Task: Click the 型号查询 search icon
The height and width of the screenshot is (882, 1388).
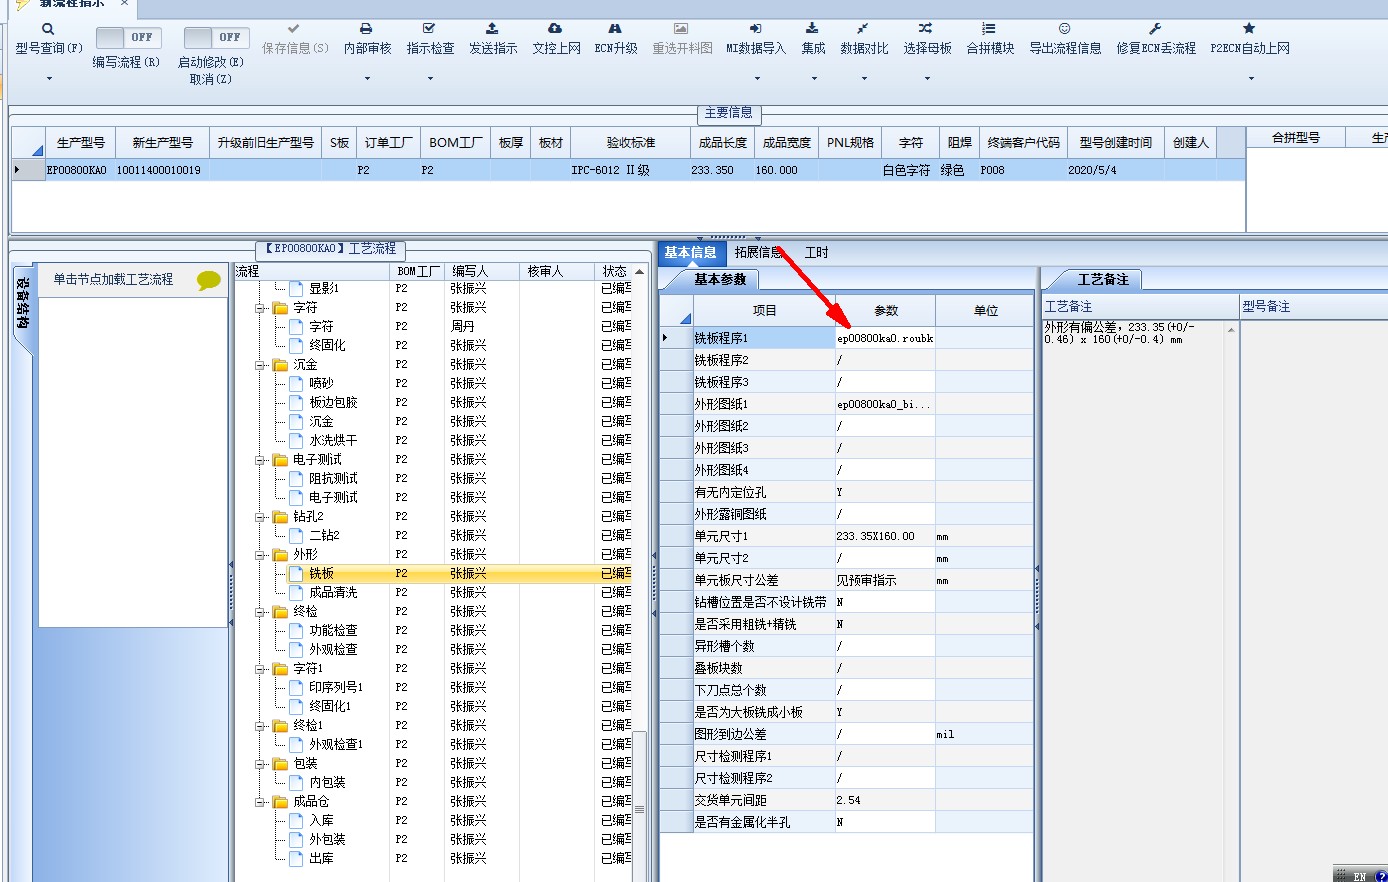Action: pyautogui.click(x=48, y=29)
